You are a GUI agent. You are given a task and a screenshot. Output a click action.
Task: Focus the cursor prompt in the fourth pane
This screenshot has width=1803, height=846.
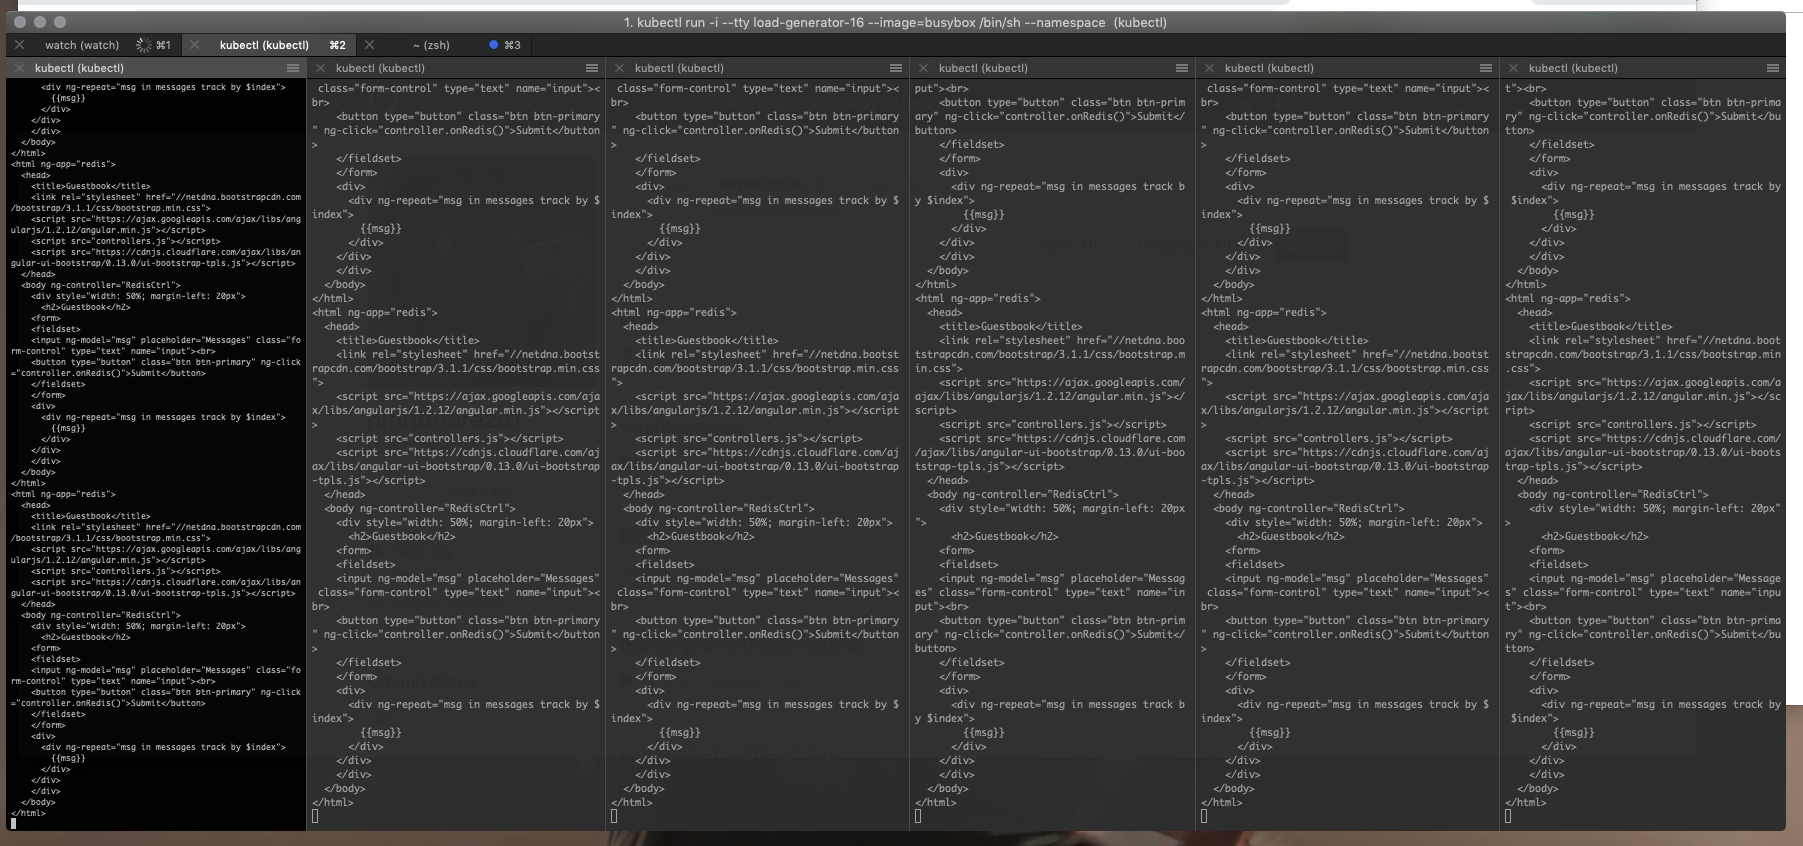pos(918,816)
